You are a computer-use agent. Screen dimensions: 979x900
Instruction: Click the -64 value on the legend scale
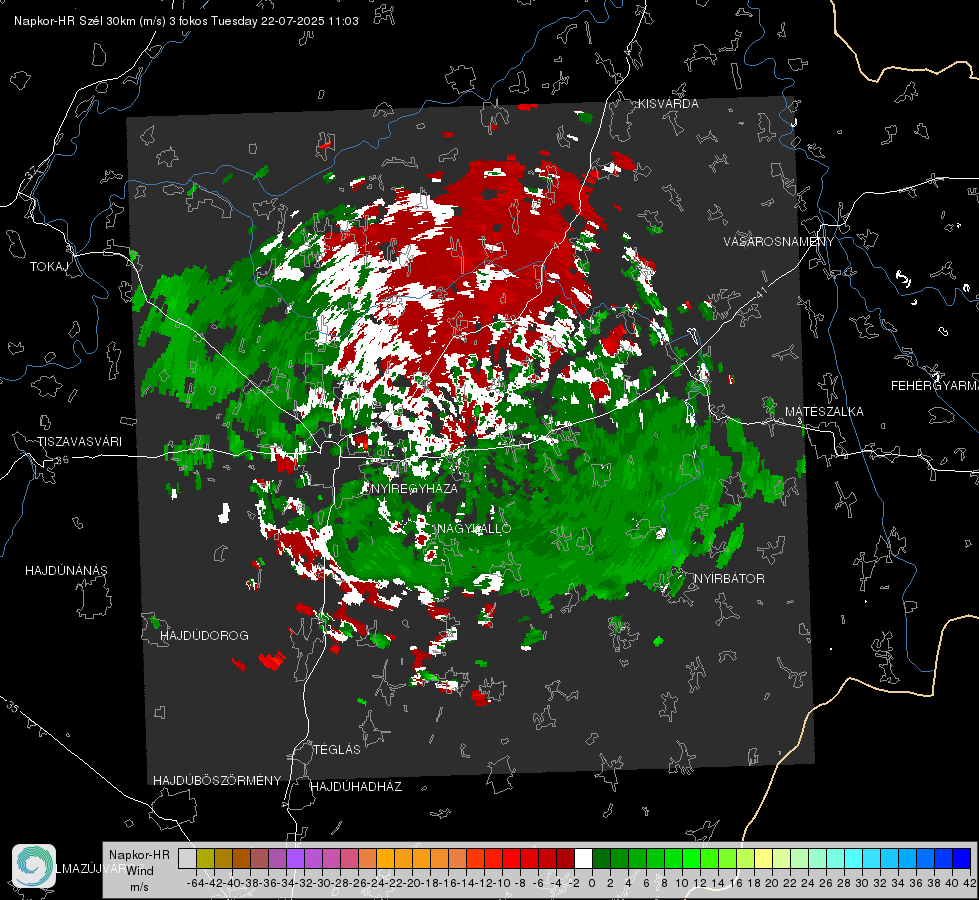click(196, 883)
